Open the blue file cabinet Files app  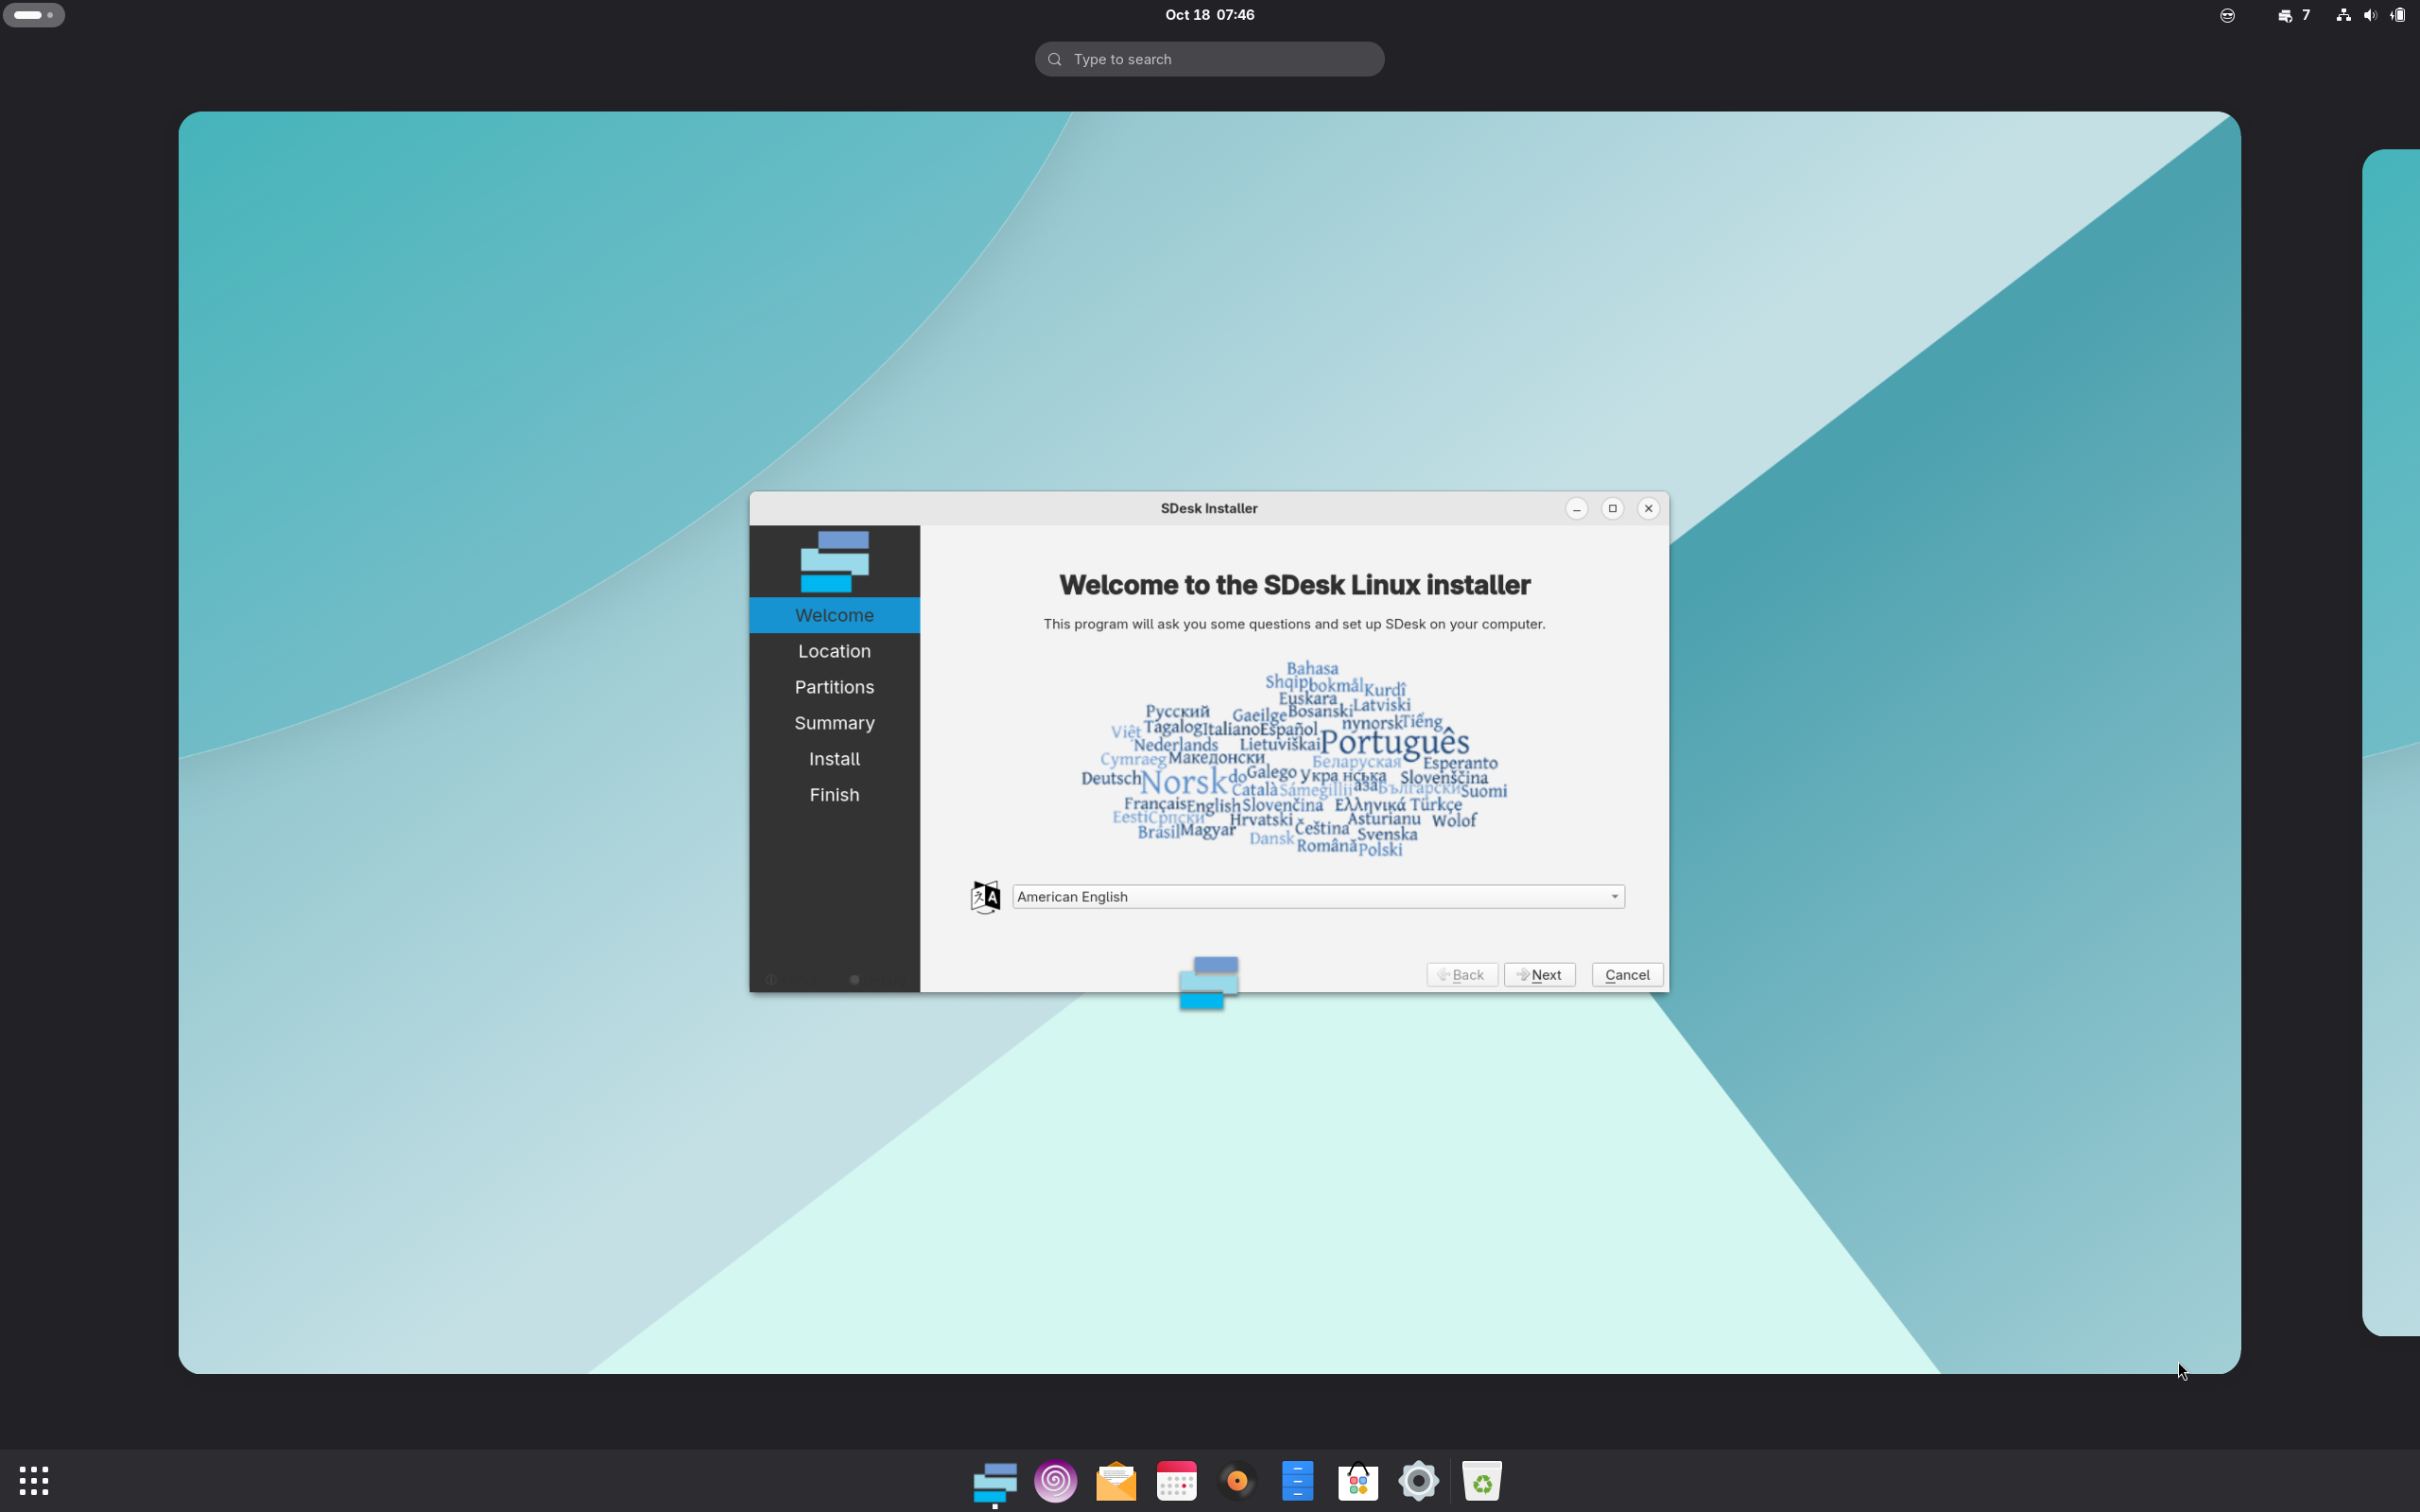tap(1297, 1480)
